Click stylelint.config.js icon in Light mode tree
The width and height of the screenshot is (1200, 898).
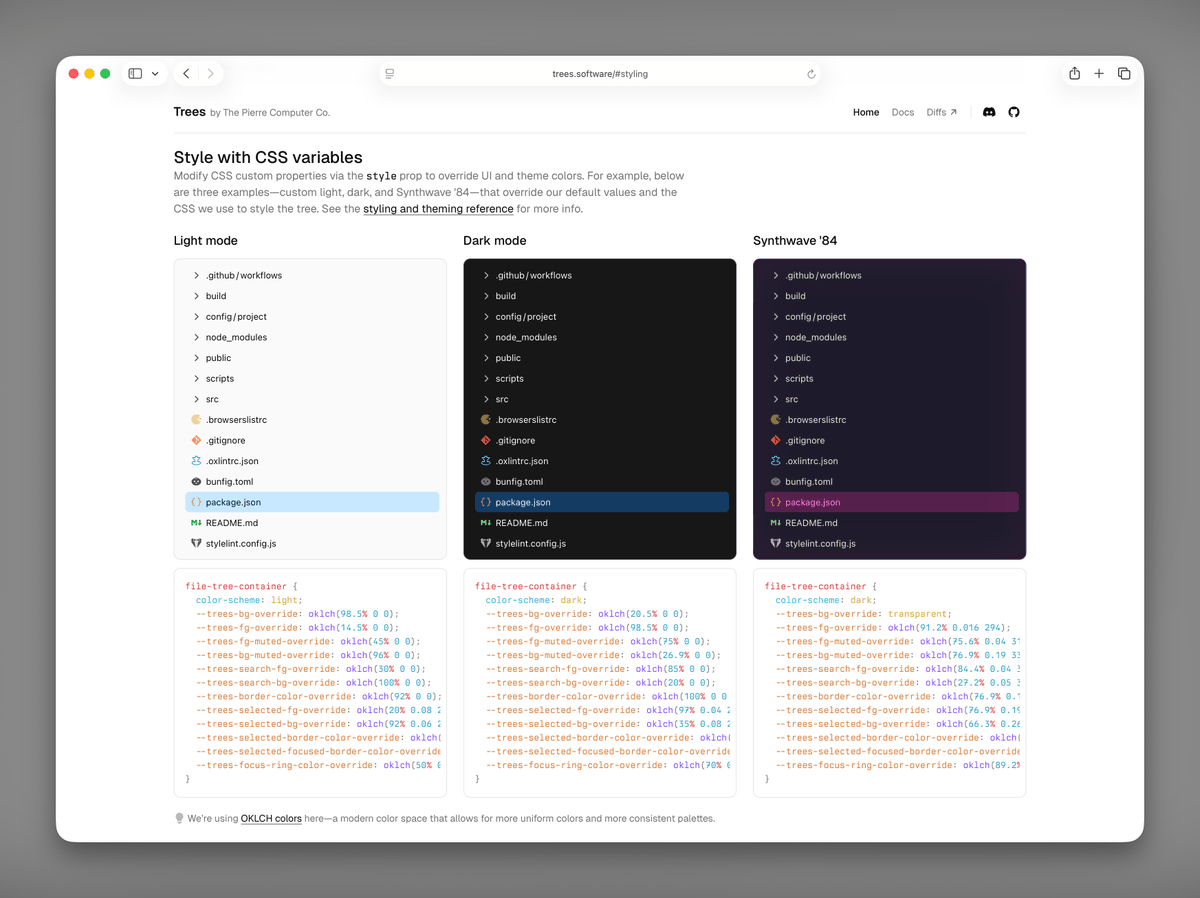click(196, 544)
